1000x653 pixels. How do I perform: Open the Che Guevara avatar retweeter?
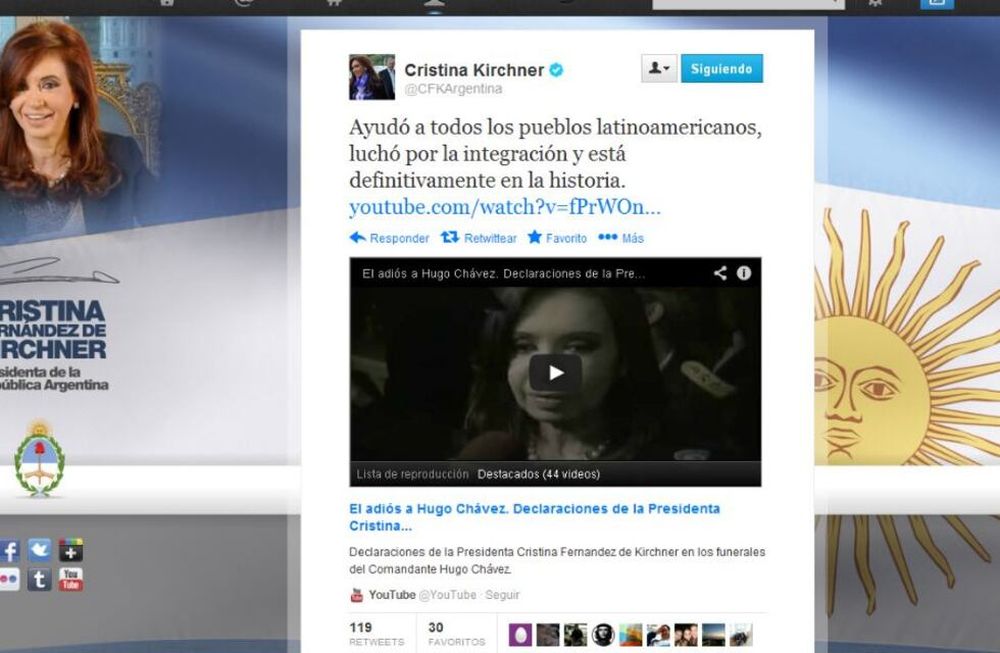603,635
